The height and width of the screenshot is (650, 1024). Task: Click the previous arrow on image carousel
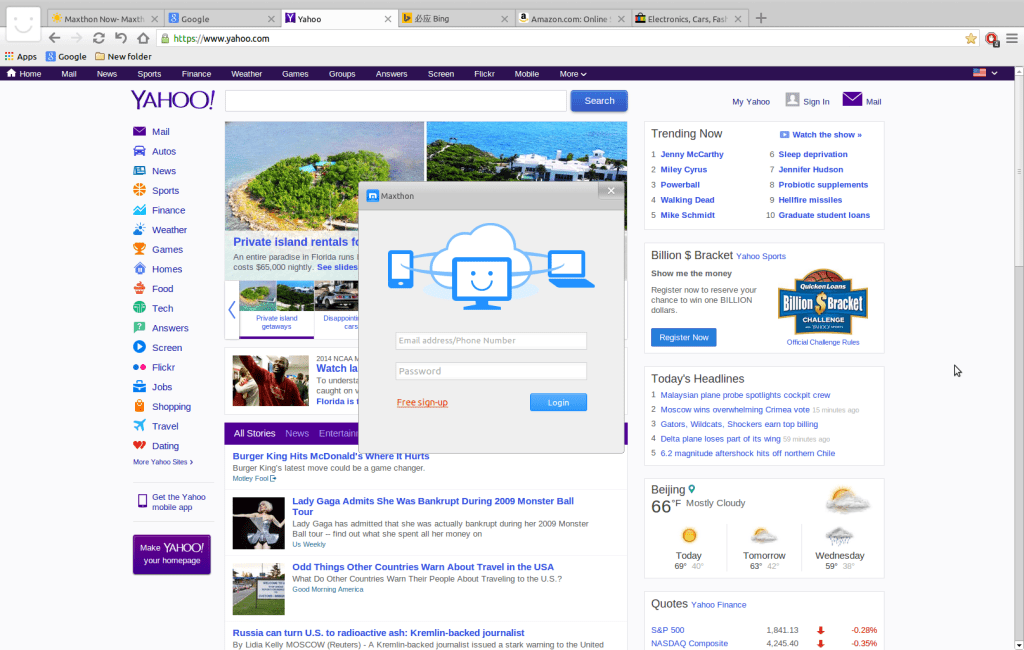(x=232, y=309)
